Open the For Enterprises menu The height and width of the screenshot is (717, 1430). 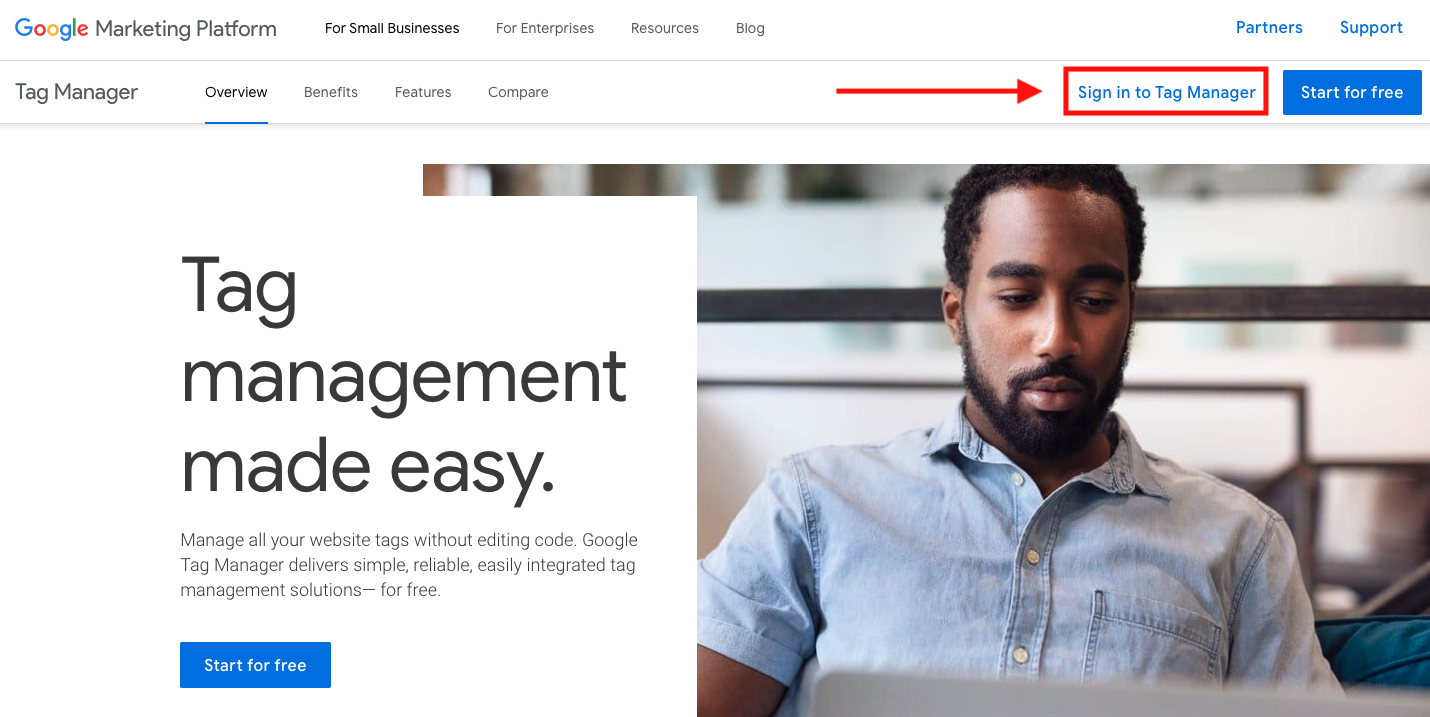[545, 28]
